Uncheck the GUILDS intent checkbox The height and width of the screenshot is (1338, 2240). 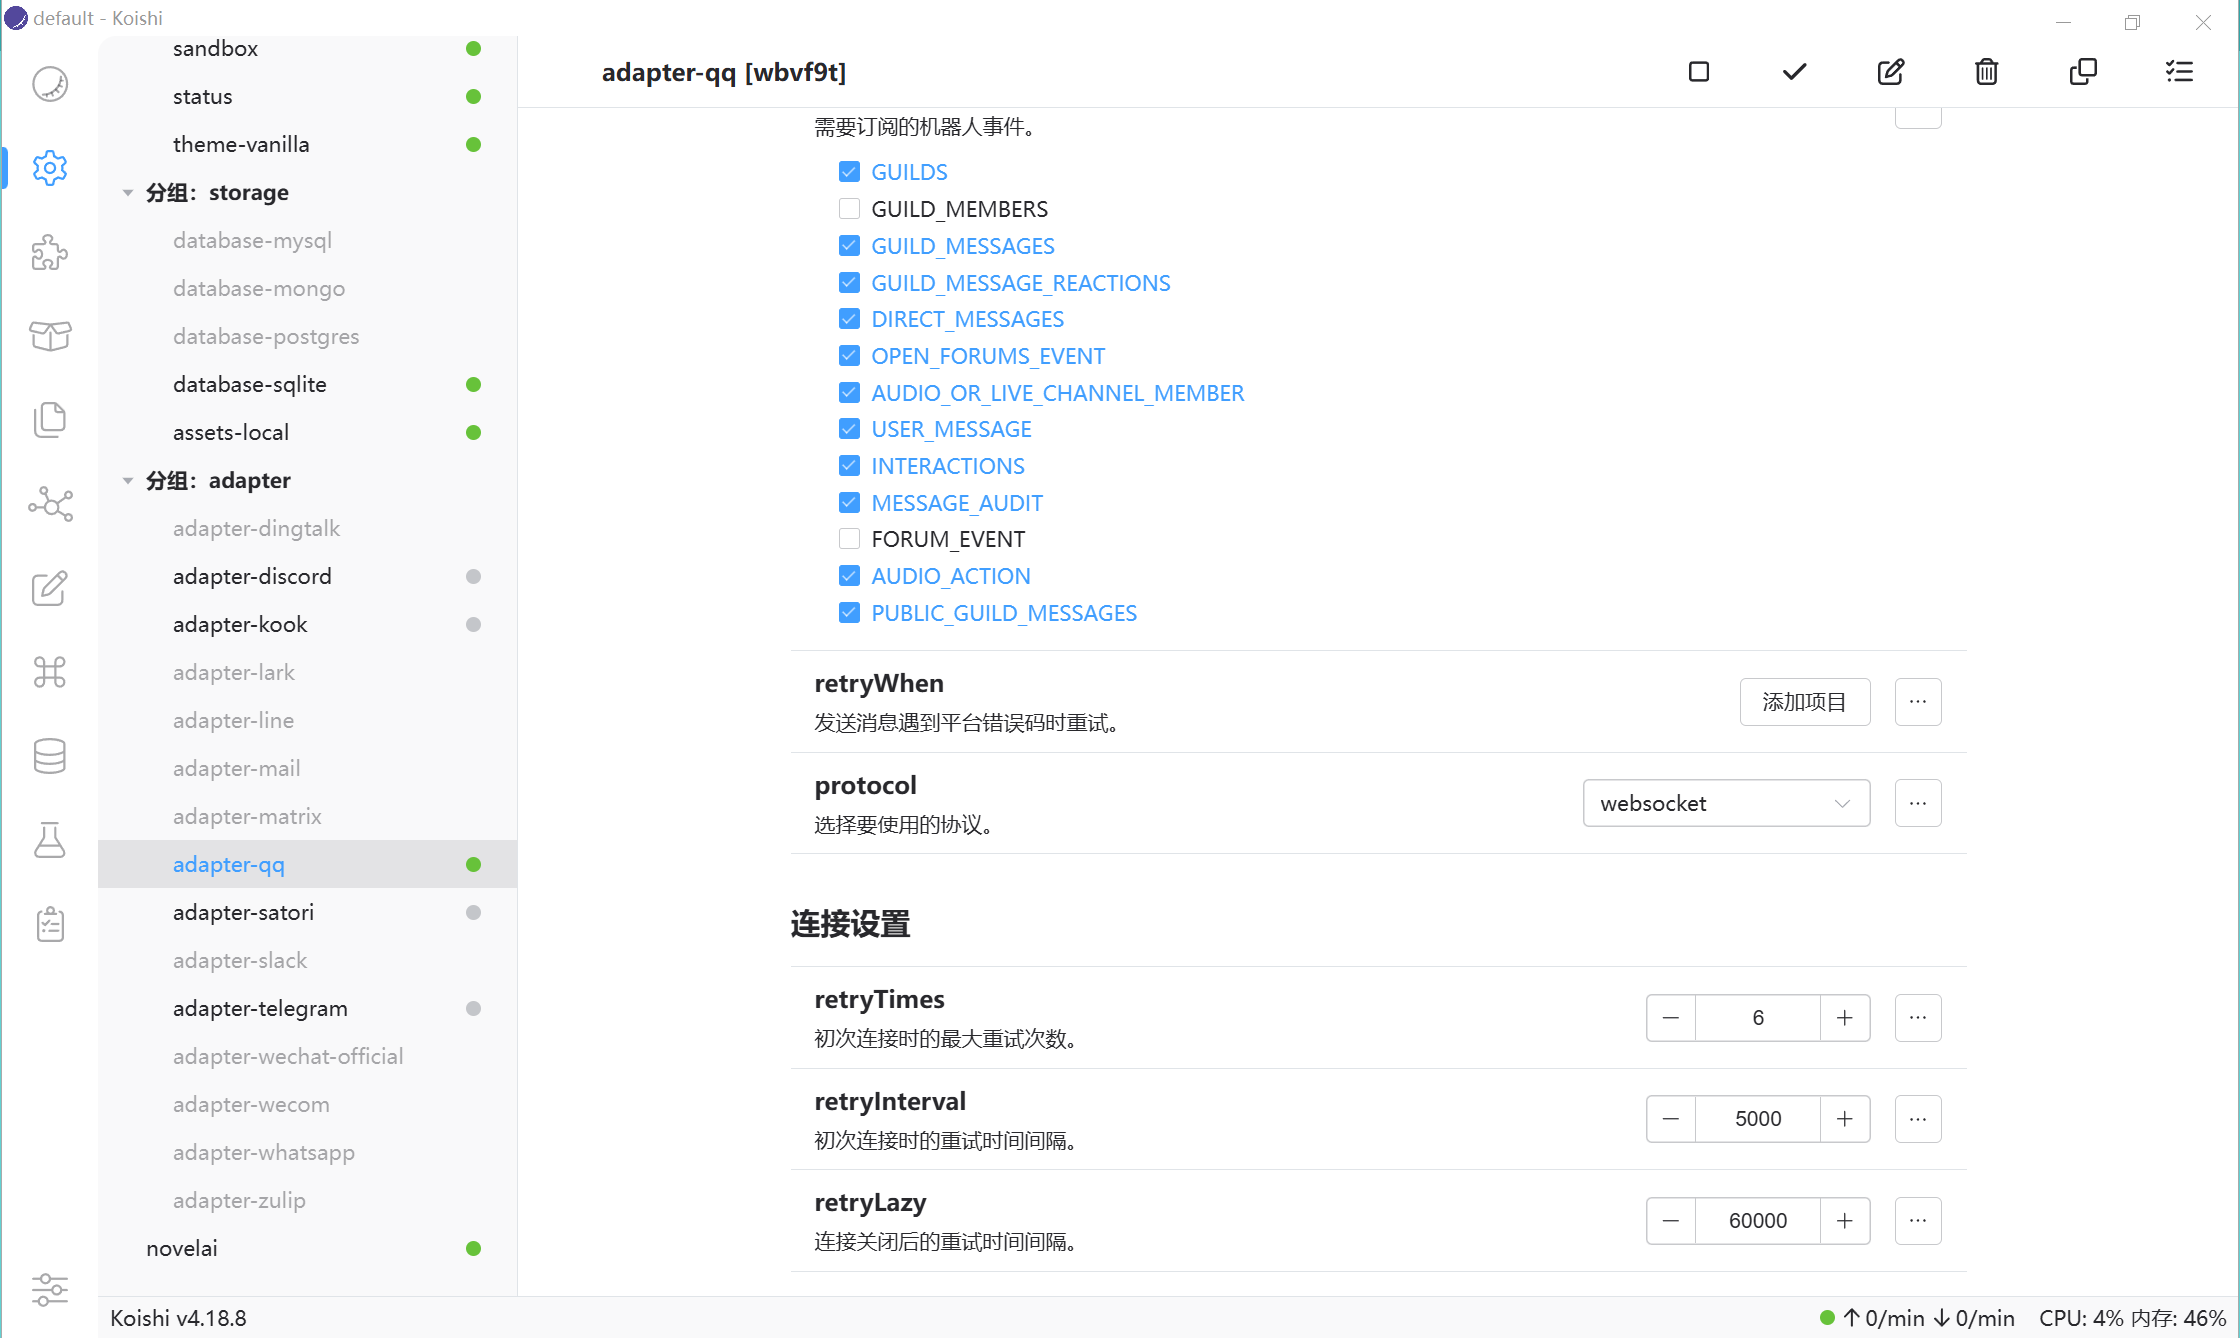[x=849, y=172]
